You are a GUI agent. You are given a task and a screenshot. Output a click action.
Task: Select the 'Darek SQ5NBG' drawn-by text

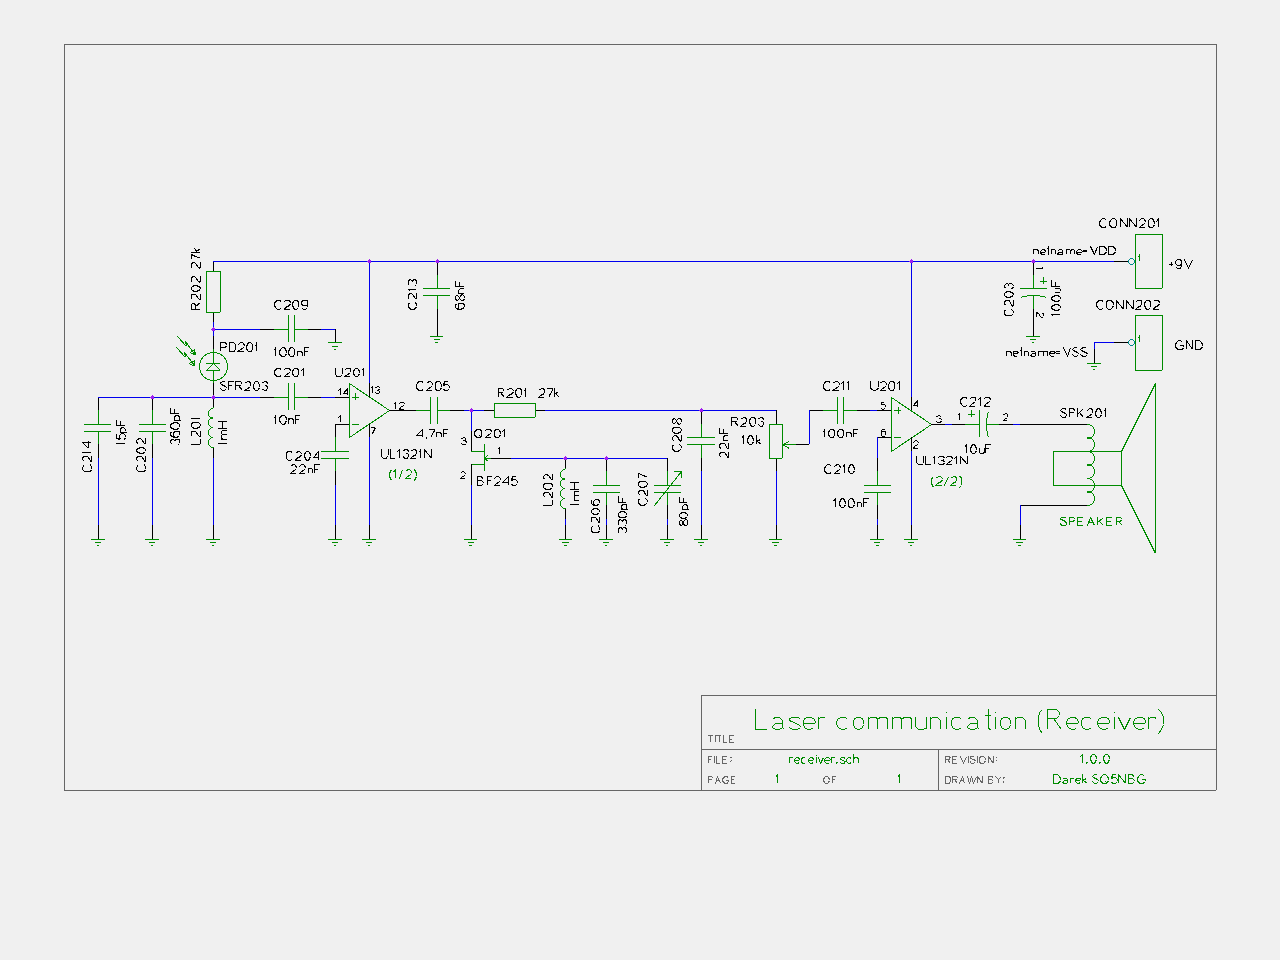pos(1098,780)
